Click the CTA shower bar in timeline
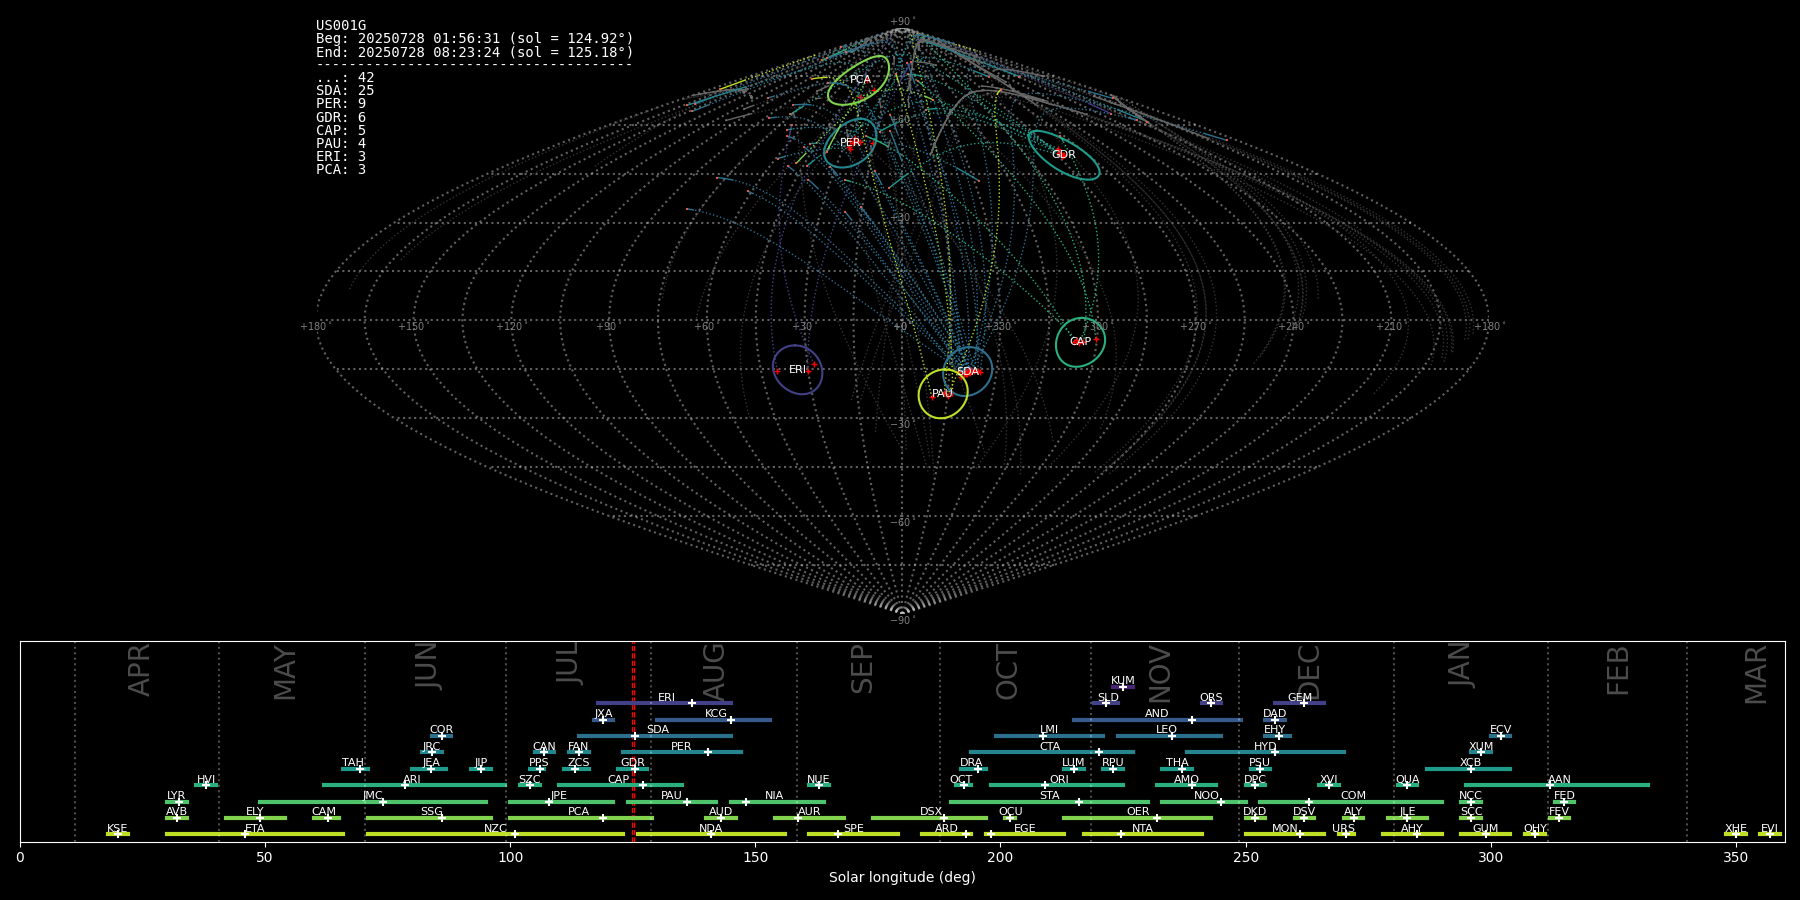 [1052, 752]
